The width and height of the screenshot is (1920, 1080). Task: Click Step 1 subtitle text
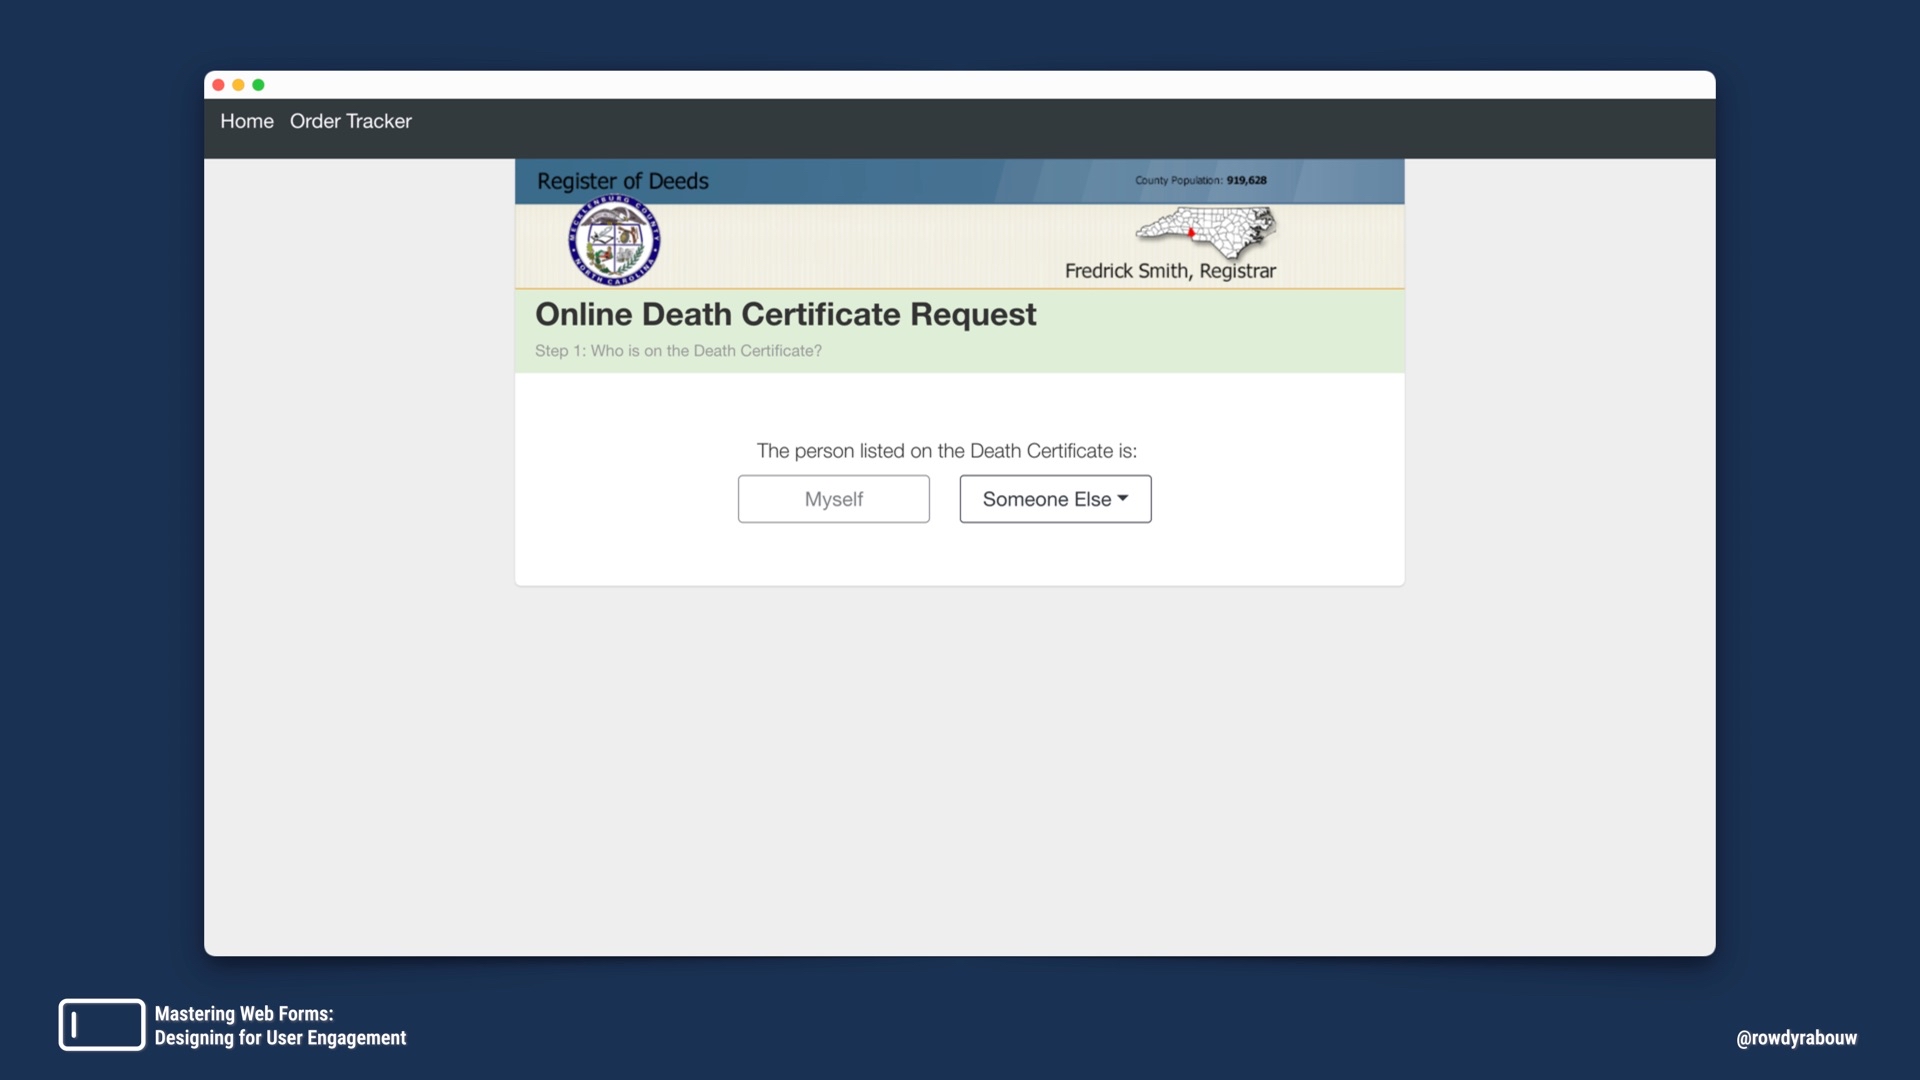pyautogui.click(x=678, y=351)
